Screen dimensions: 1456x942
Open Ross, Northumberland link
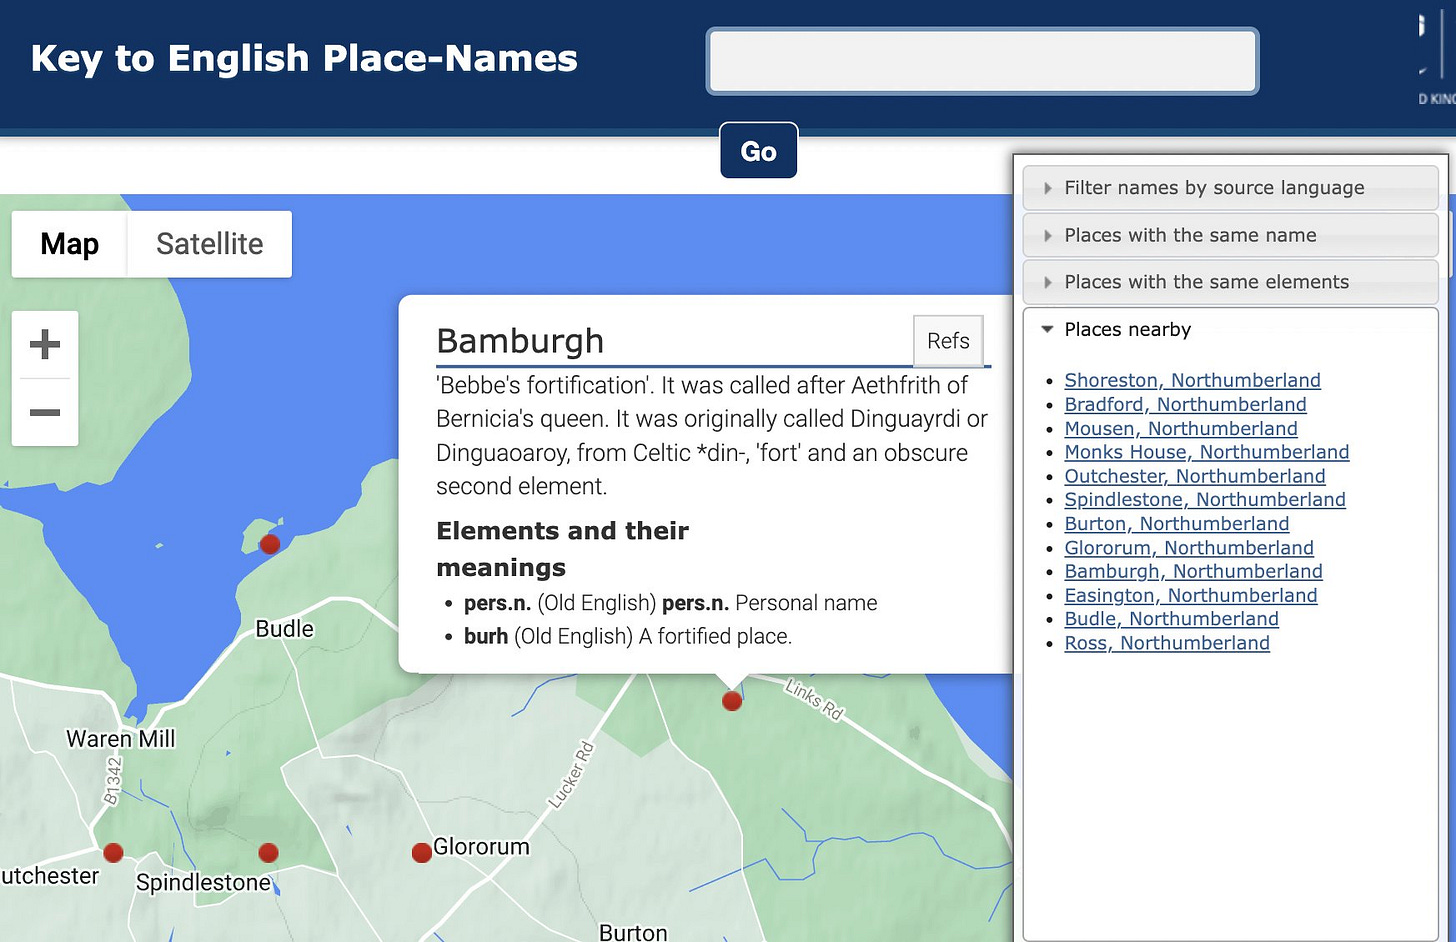pos(1167,643)
